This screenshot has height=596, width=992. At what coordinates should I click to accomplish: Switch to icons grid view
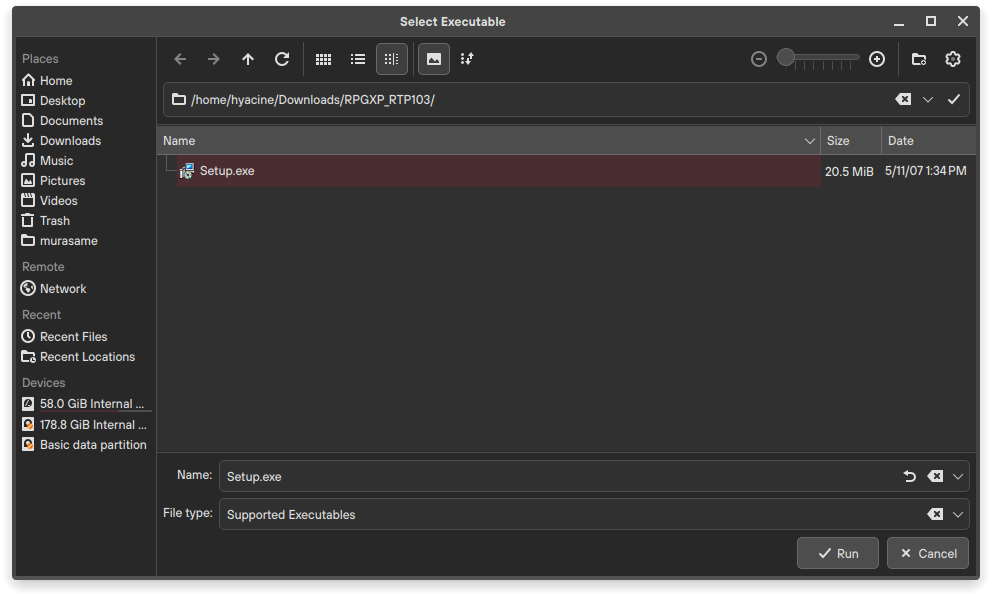[323, 59]
